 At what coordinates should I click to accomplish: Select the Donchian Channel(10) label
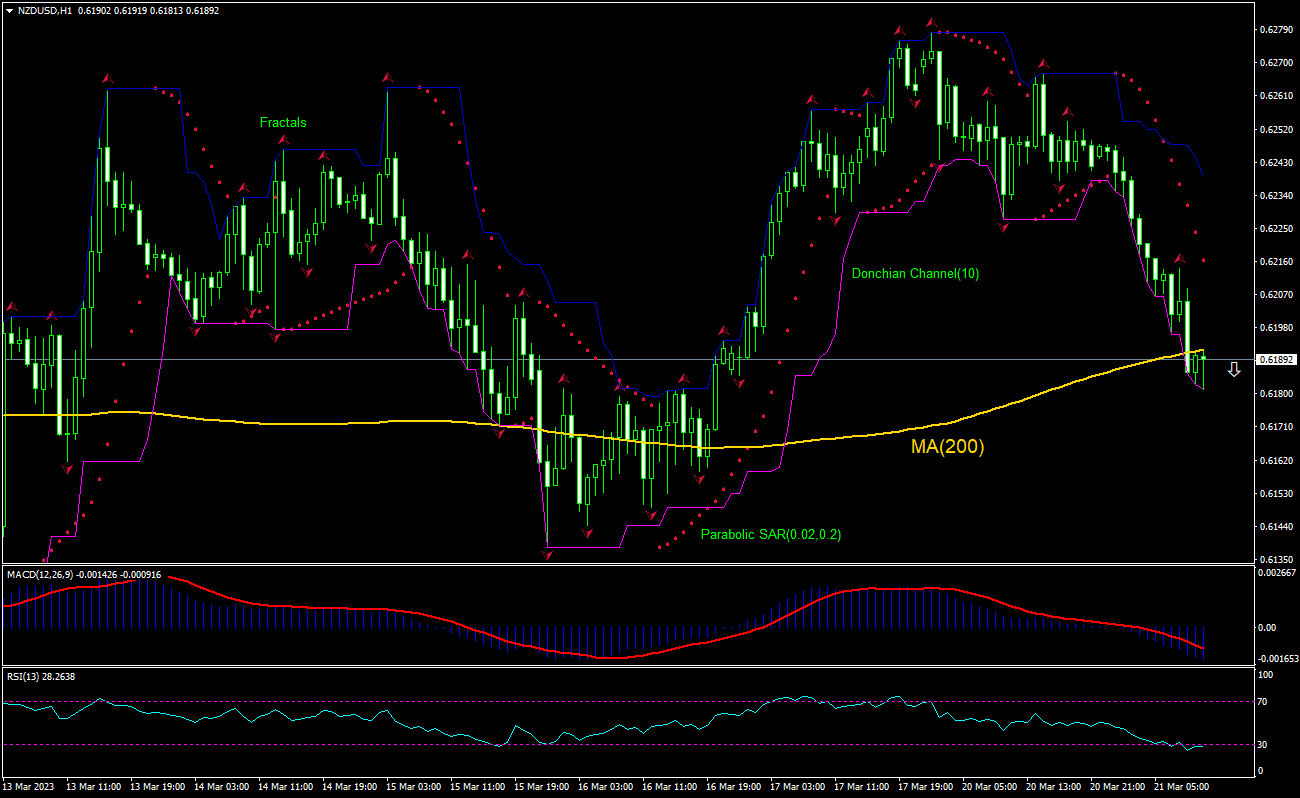[x=915, y=273]
